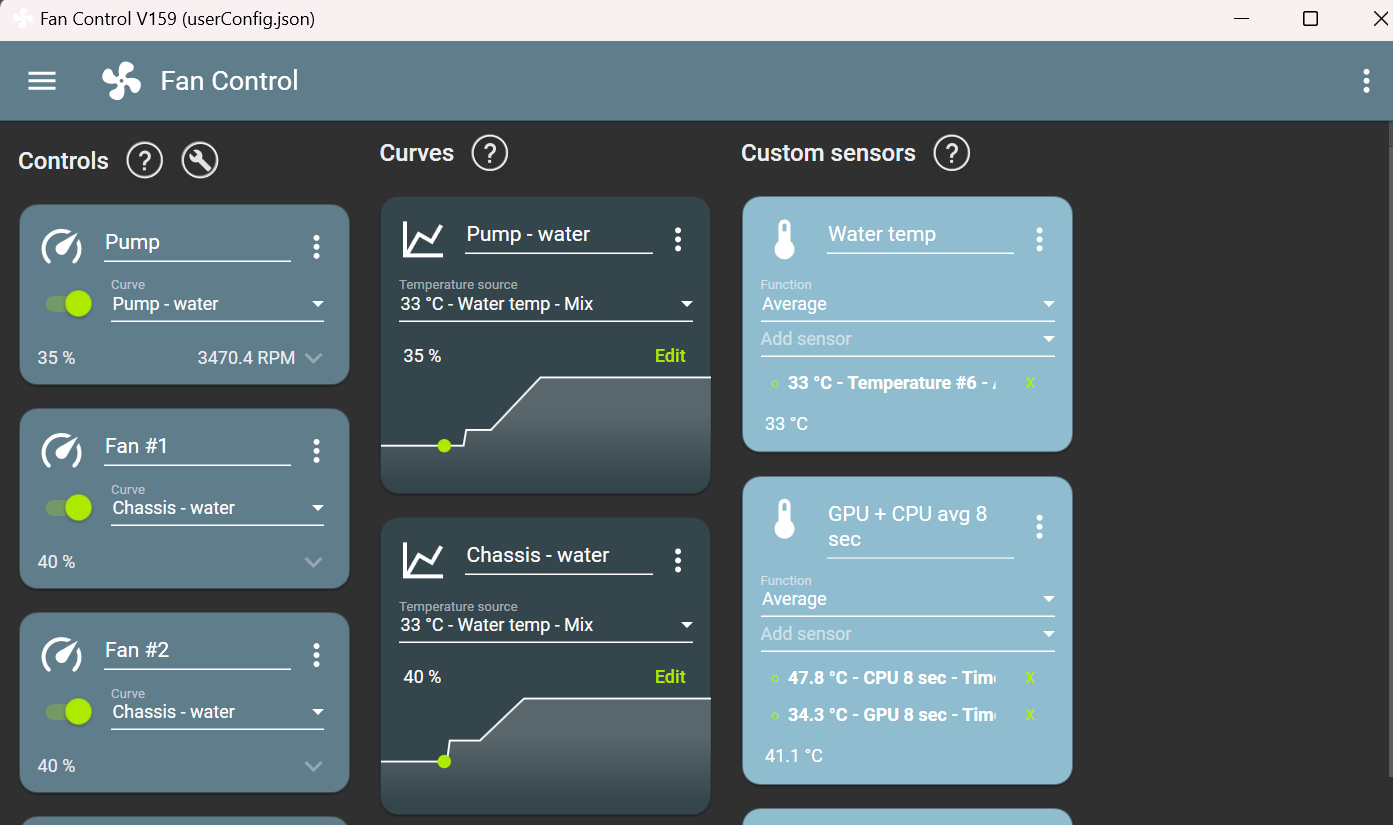Open the Controls wrench settings icon

click(200, 160)
